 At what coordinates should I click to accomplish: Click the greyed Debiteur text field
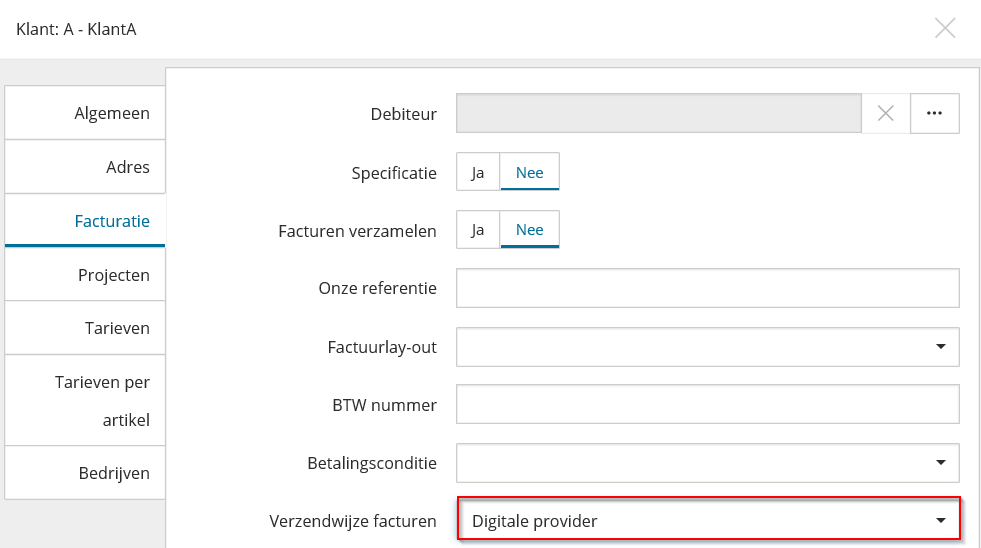coord(659,113)
